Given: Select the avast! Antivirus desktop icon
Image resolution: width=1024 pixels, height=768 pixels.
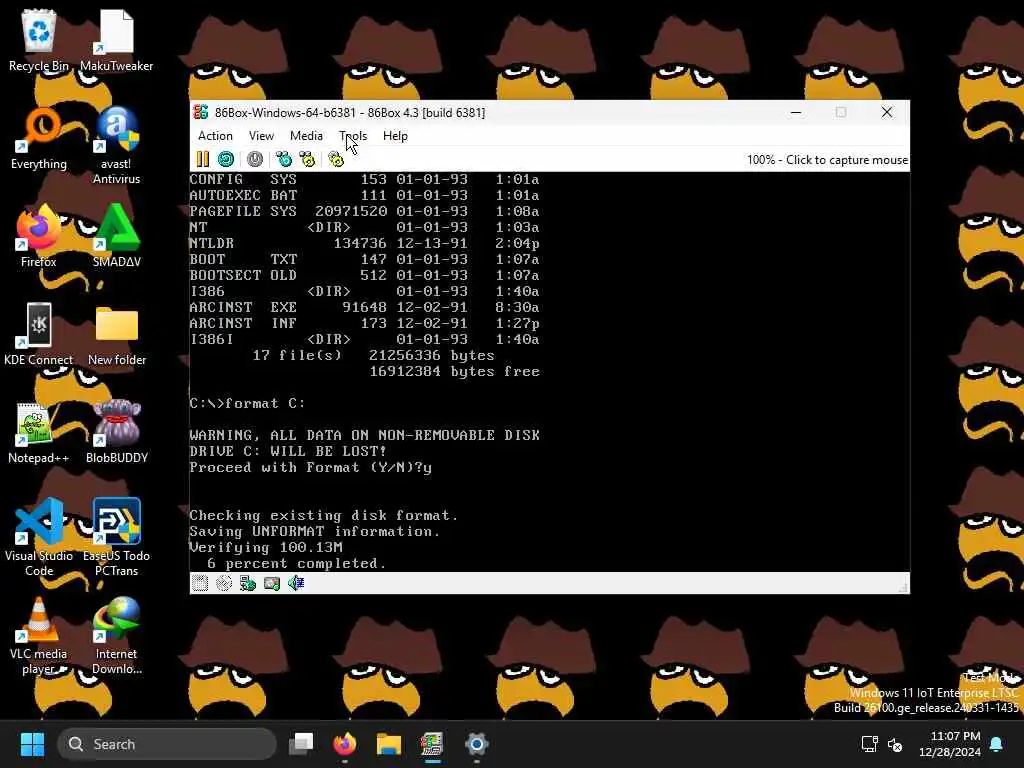Looking at the screenshot, I should [x=116, y=145].
